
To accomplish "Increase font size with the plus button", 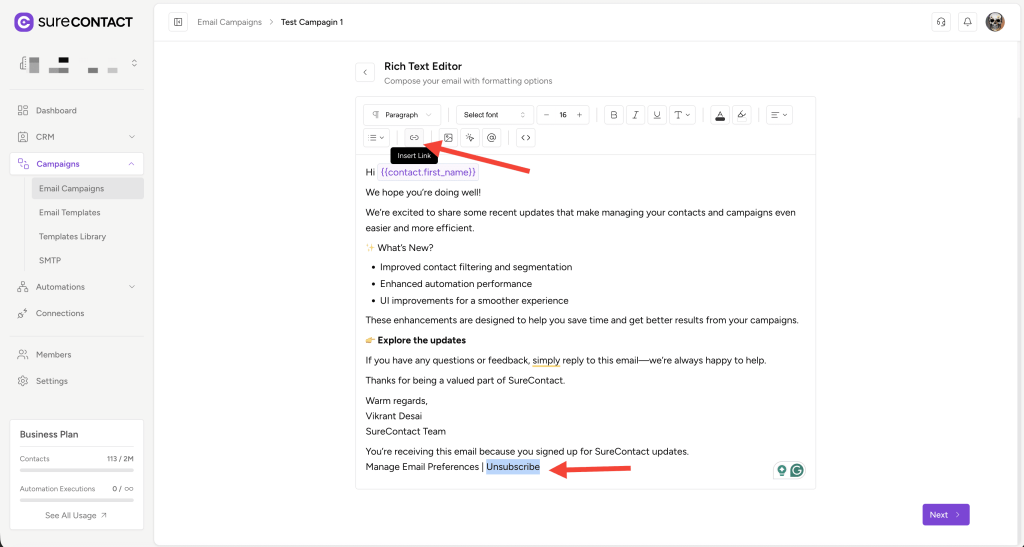I will (x=579, y=115).
